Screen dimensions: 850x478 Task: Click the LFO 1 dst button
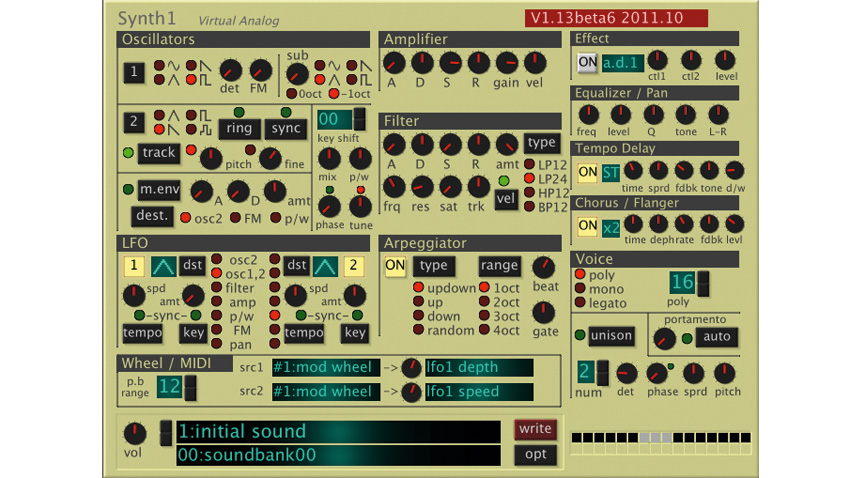192,266
